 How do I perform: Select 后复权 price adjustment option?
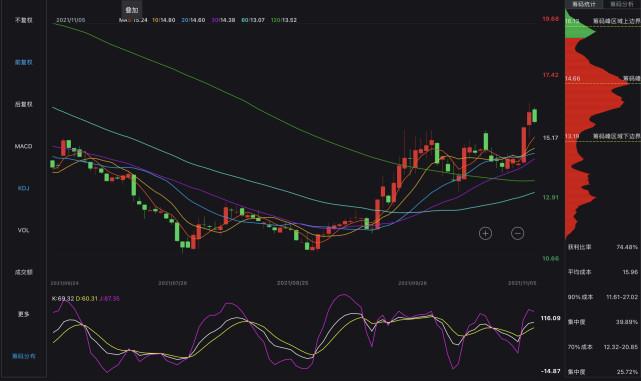[x=23, y=104]
